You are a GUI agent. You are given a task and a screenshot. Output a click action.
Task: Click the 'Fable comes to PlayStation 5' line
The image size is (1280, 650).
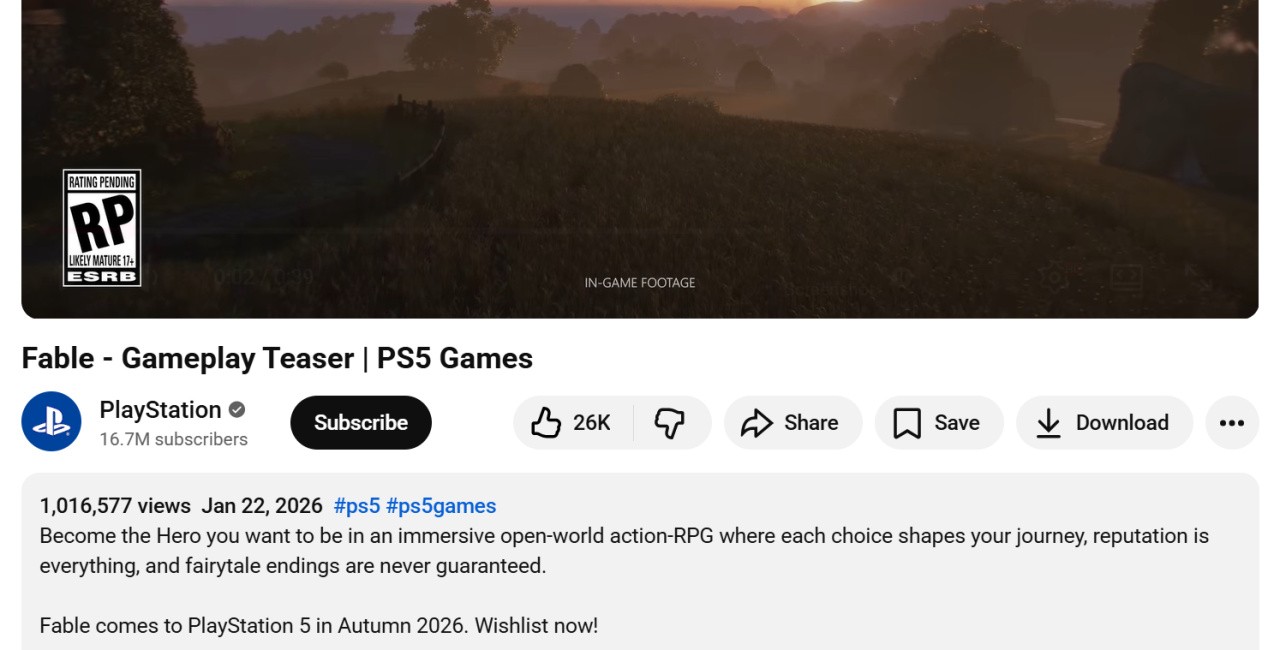[318, 626]
